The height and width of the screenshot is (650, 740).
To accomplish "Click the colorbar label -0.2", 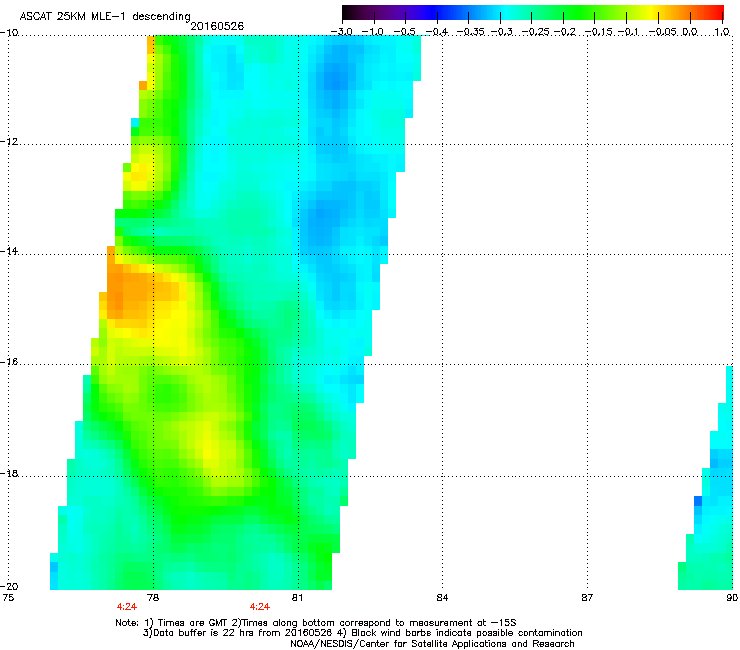I will tap(565, 32).
